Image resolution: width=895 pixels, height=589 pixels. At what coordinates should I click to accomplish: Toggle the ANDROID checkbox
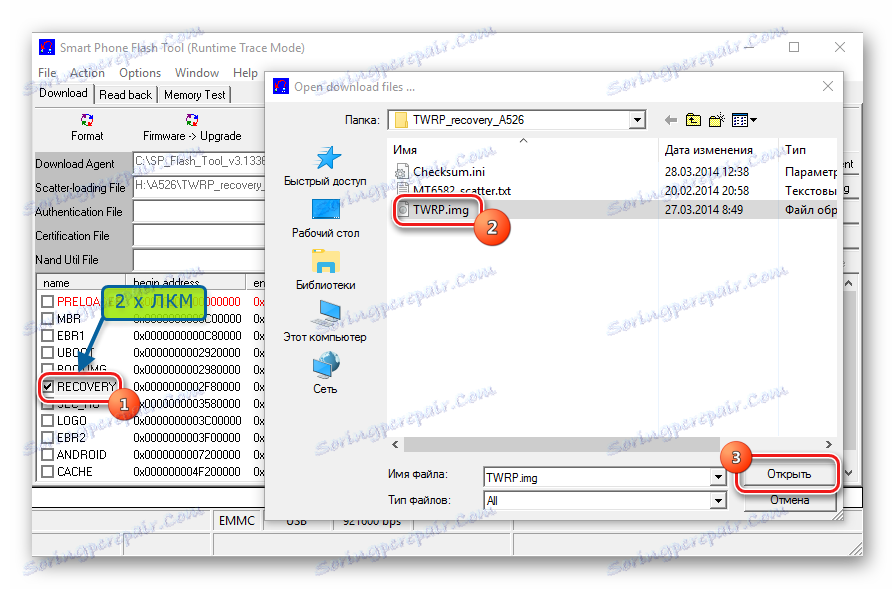47,455
